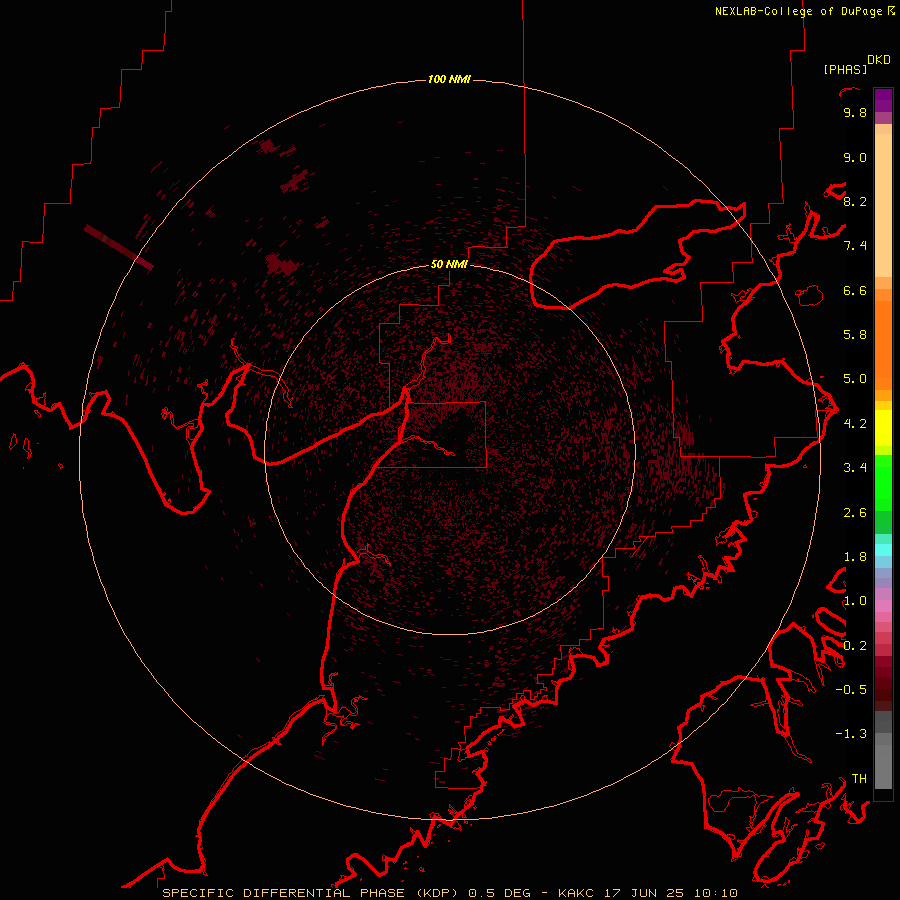The image size is (900, 900).
Task: Click the TH threshold label on scale
Action: [859, 779]
